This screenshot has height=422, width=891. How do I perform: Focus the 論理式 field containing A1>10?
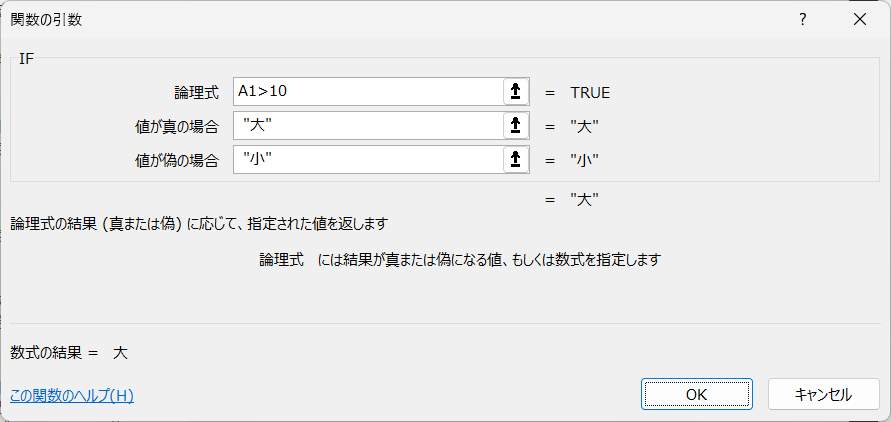click(x=368, y=91)
